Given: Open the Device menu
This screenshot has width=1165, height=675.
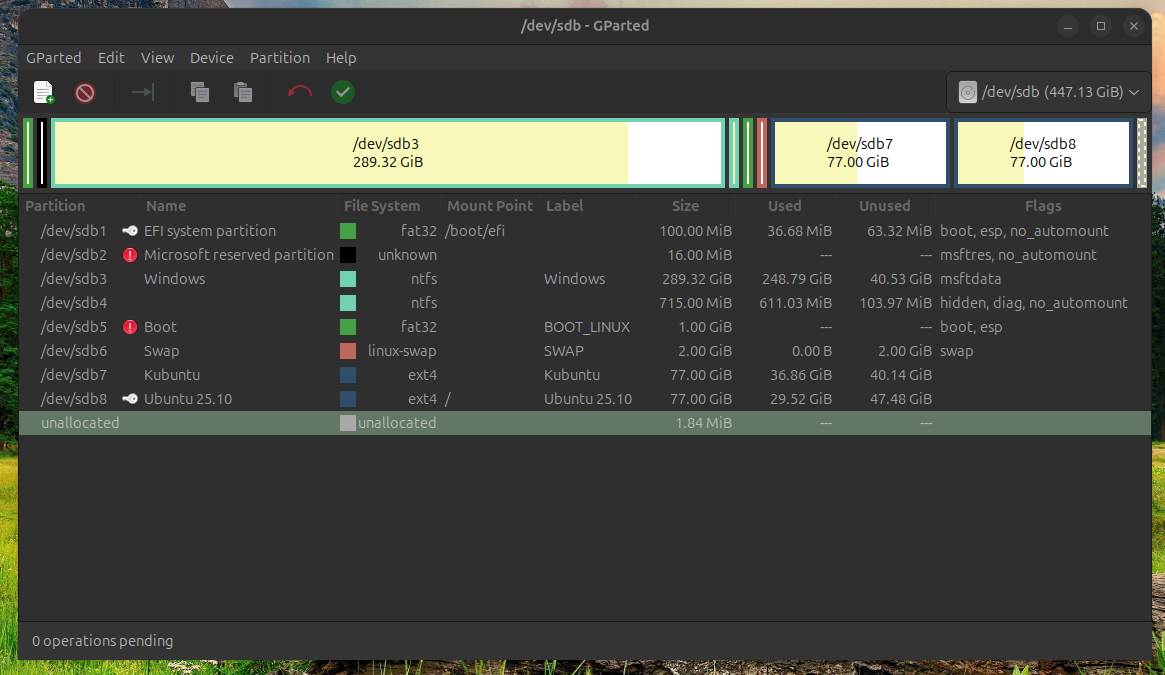Looking at the screenshot, I should tap(211, 58).
